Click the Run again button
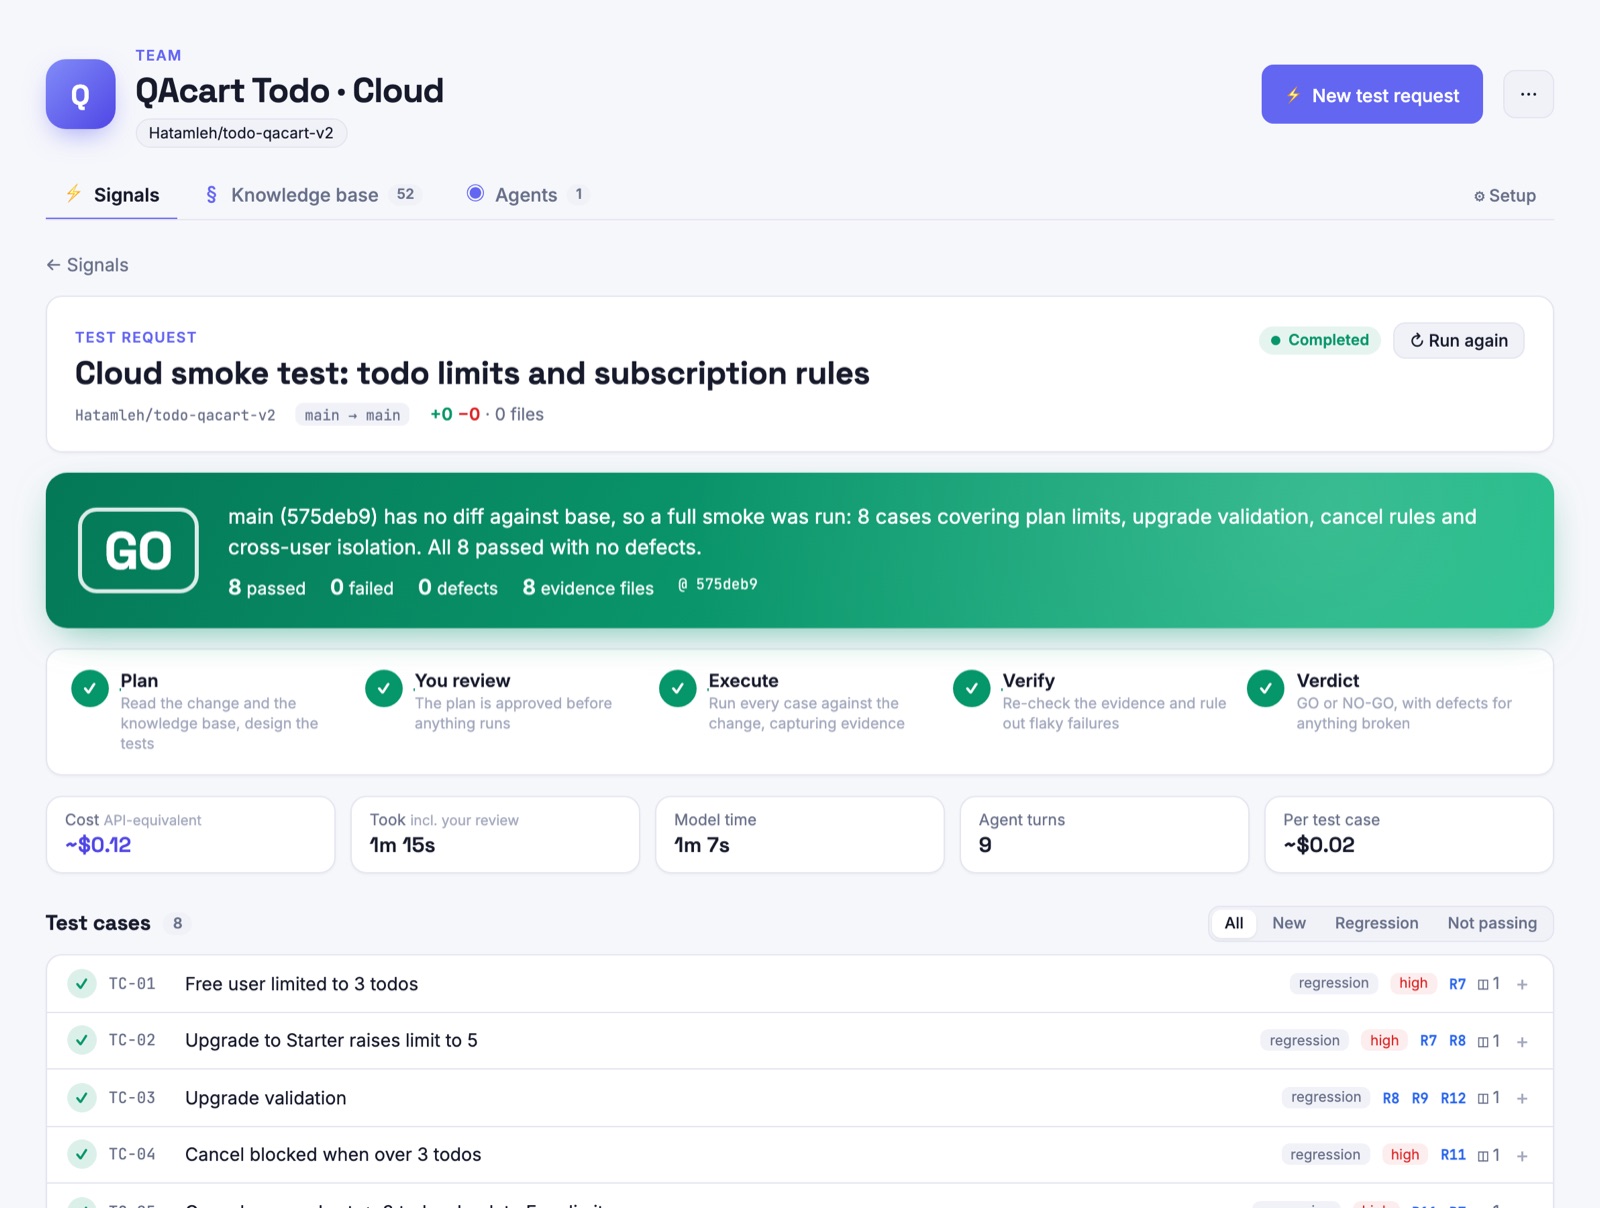The image size is (1600, 1208). click(x=1458, y=340)
